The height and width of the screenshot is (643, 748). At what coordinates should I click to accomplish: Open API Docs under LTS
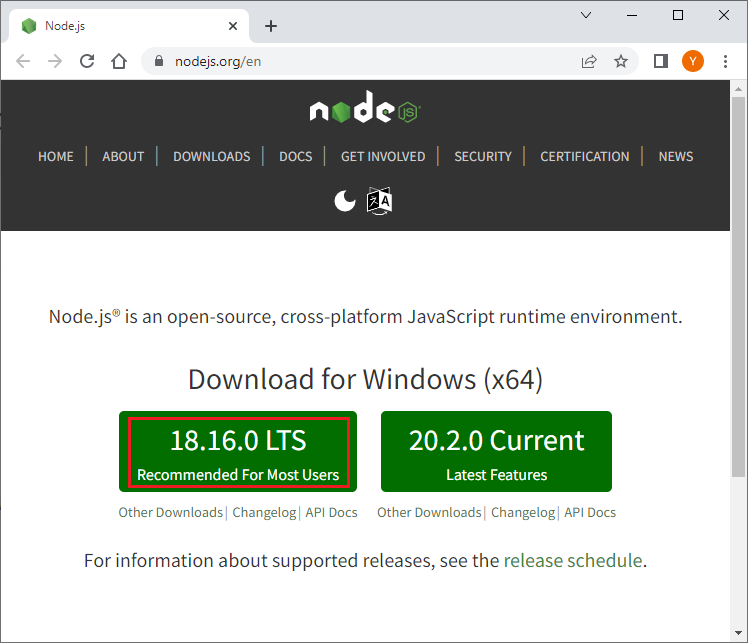click(x=331, y=512)
